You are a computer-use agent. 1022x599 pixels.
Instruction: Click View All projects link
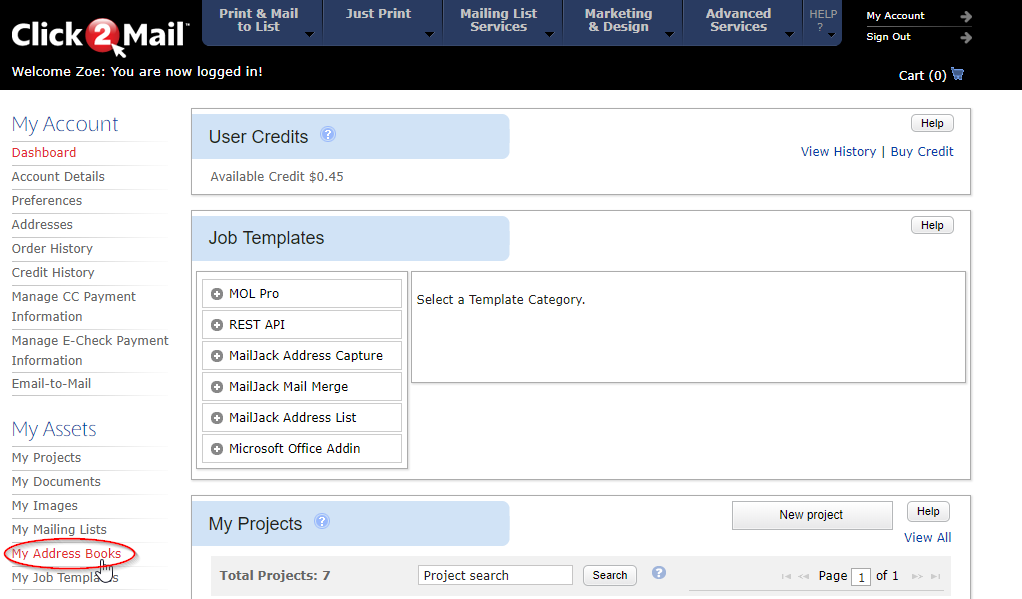(x=927, y=537)
